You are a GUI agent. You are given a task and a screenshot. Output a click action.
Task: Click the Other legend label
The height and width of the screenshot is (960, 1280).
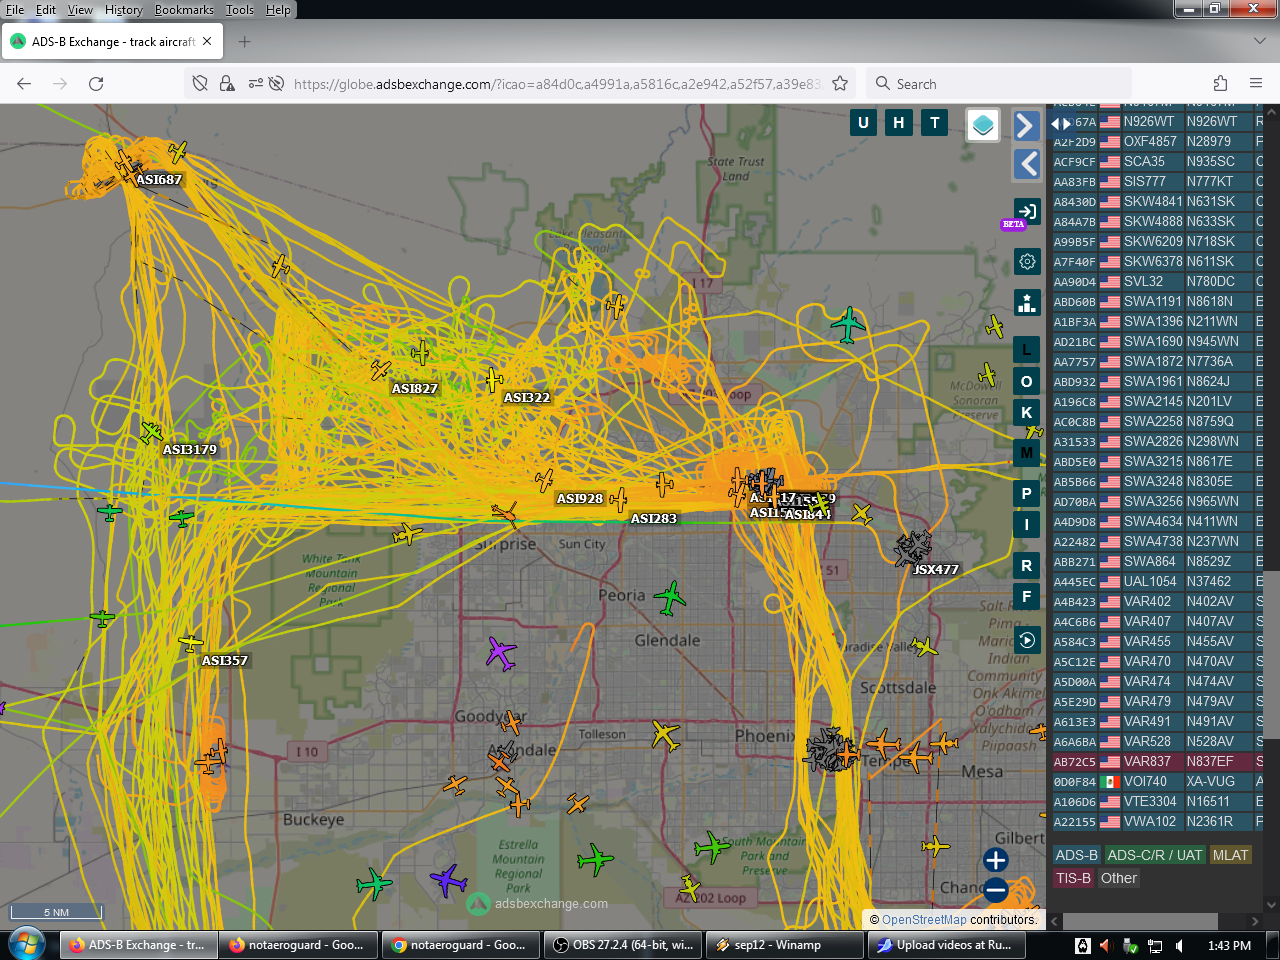[1119, 878]
